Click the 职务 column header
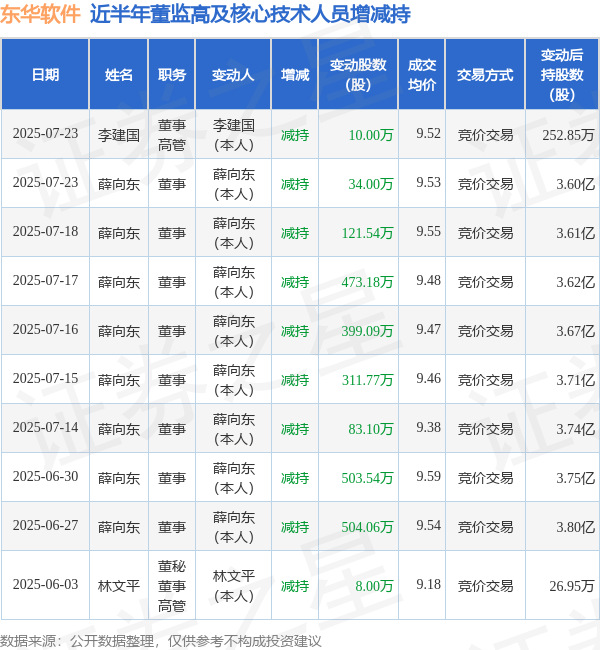The image size is (600, 650). click(x=172, y=75)
